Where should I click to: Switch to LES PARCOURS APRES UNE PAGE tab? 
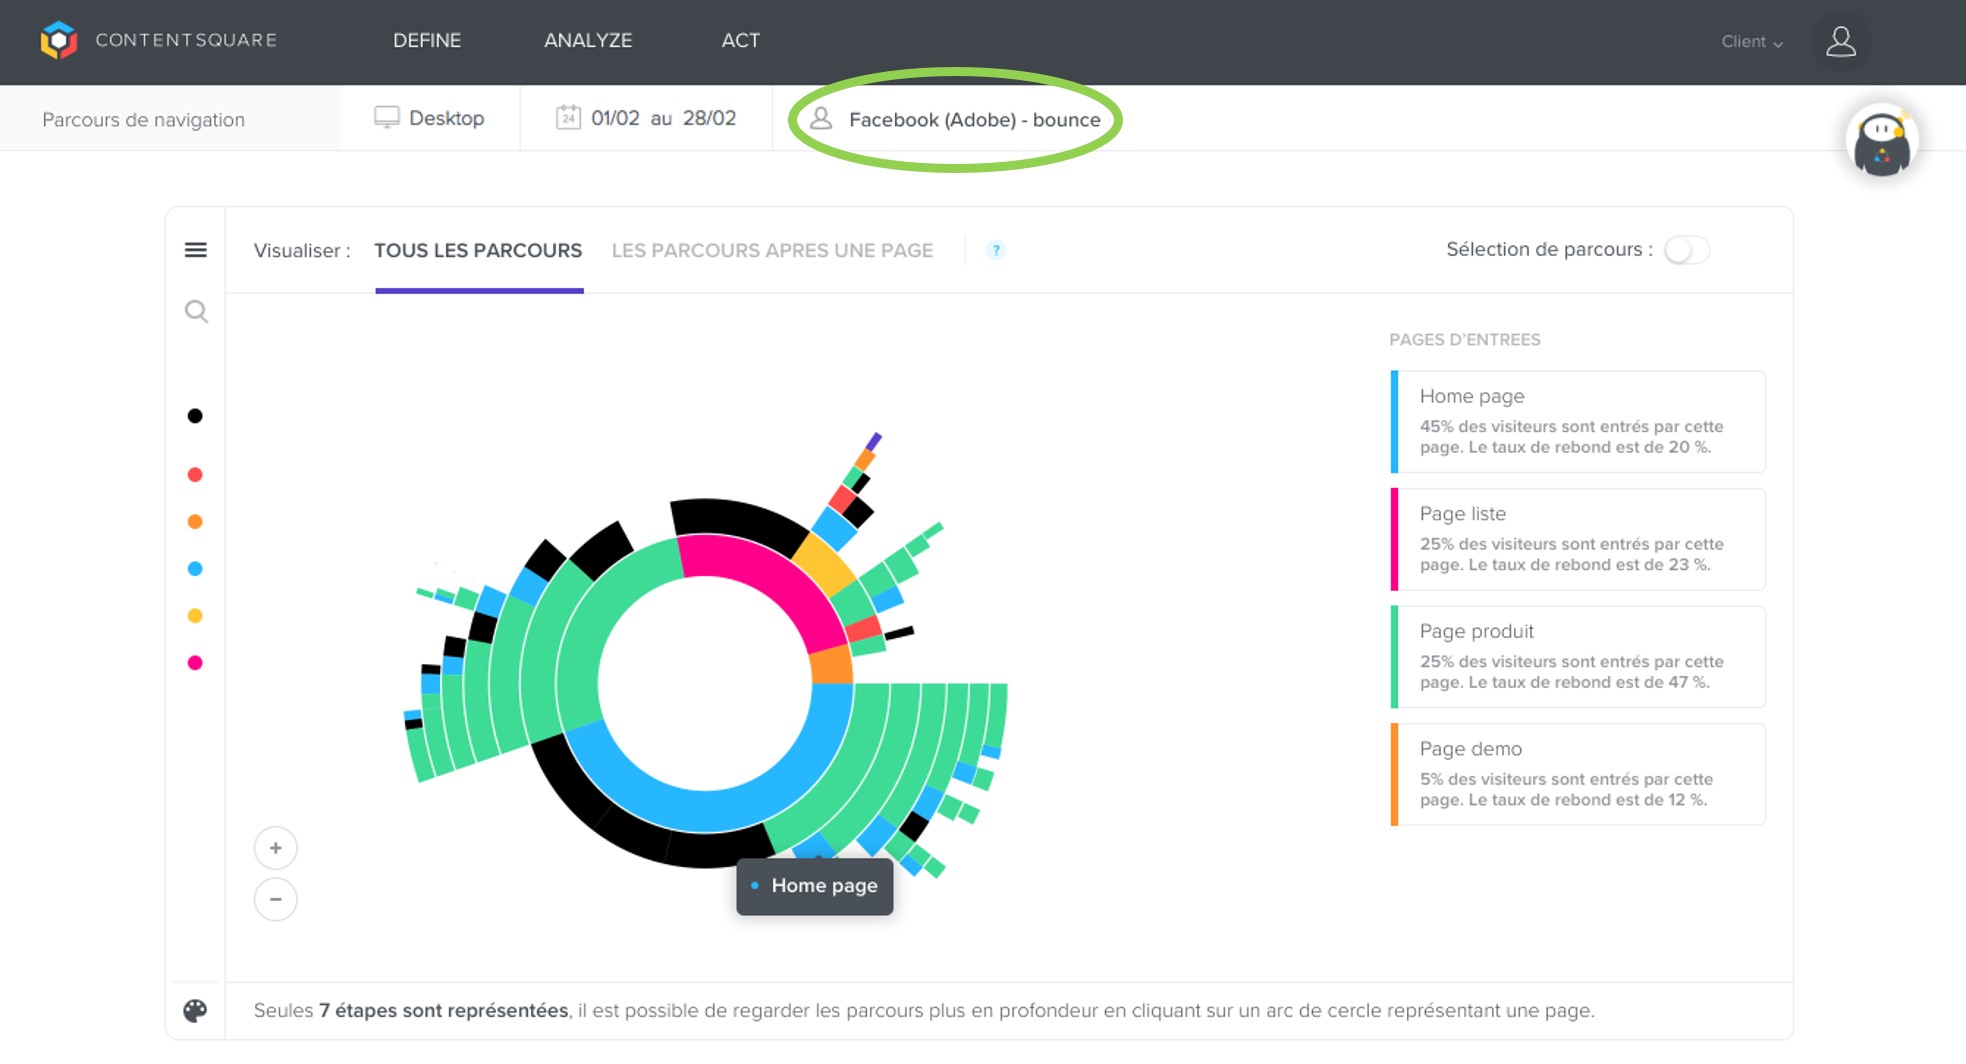pyautogui.click(x=772, y=250)
